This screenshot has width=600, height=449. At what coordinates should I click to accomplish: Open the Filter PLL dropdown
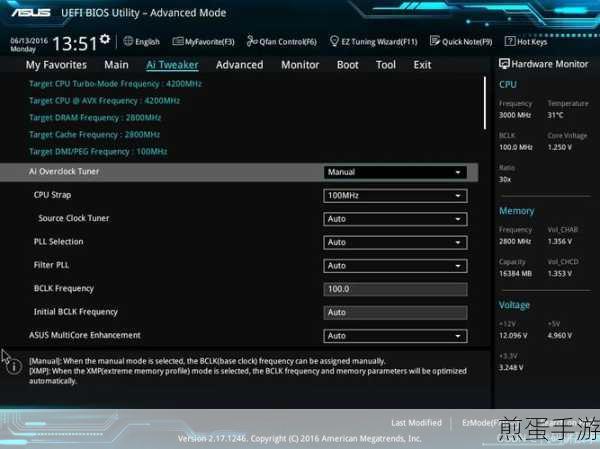tap(395, 266)
